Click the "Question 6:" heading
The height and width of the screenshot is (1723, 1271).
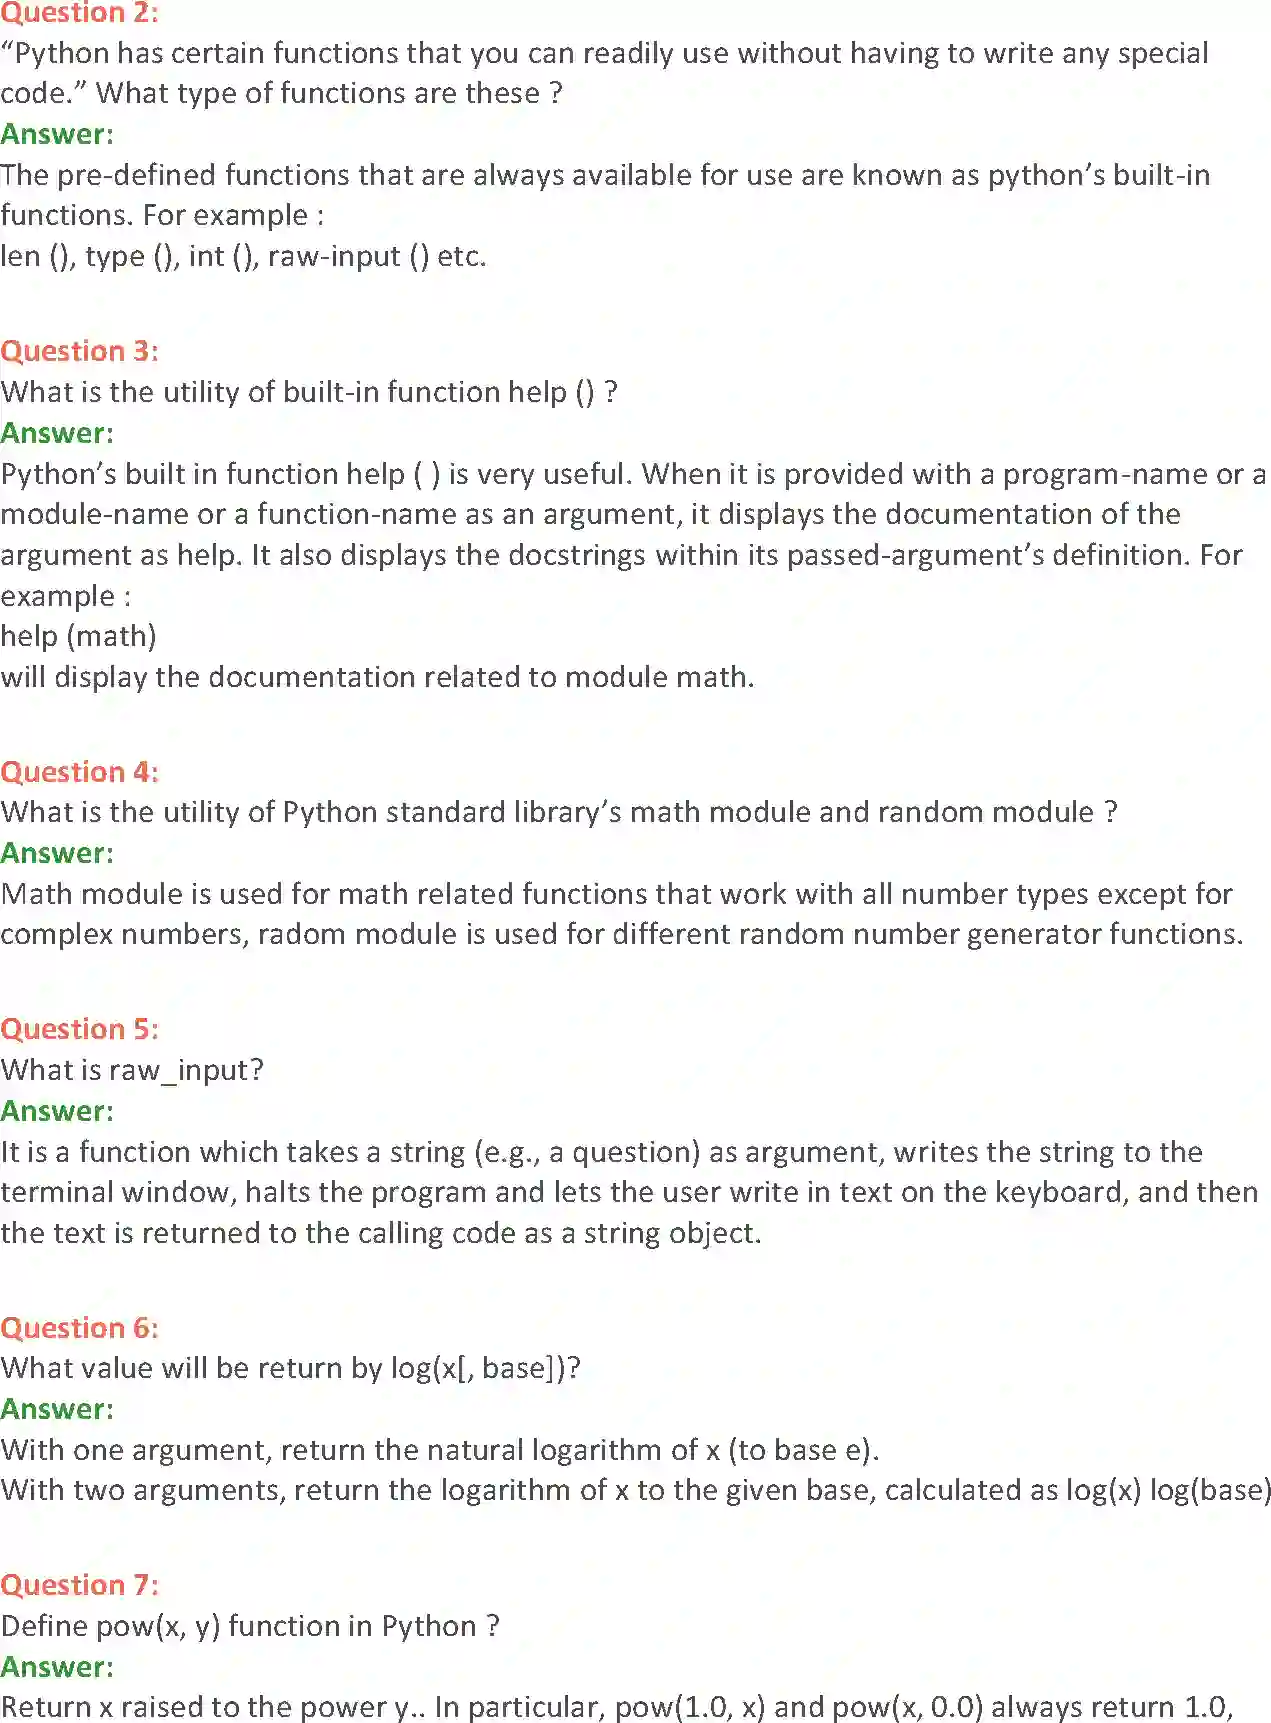point(79,1328)
